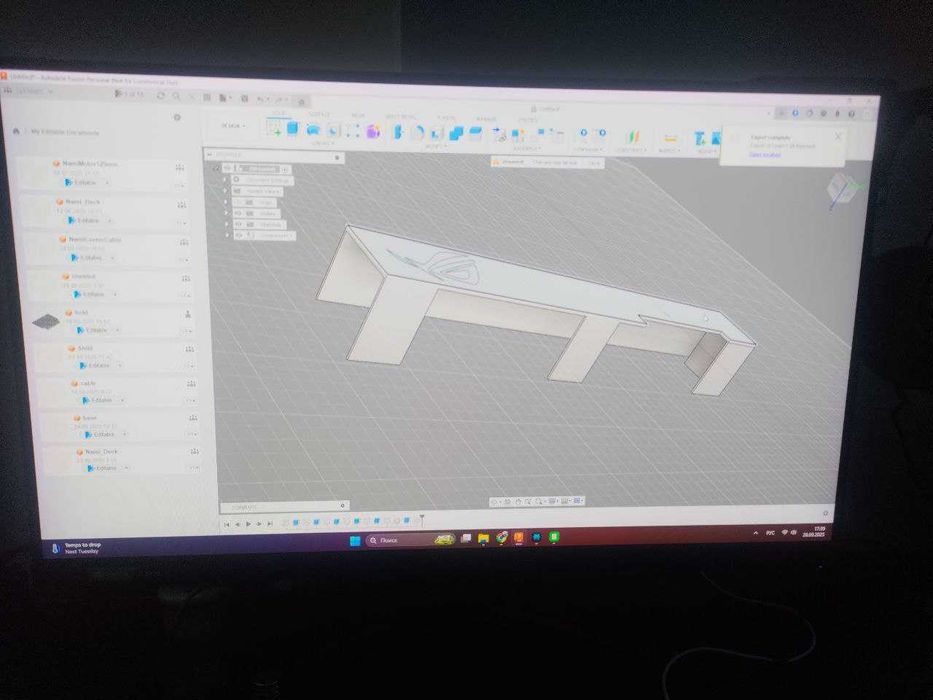This screenshot has width=933, height=700.
Task: Open the Assemble group dropdown
Action: (526, 149)
